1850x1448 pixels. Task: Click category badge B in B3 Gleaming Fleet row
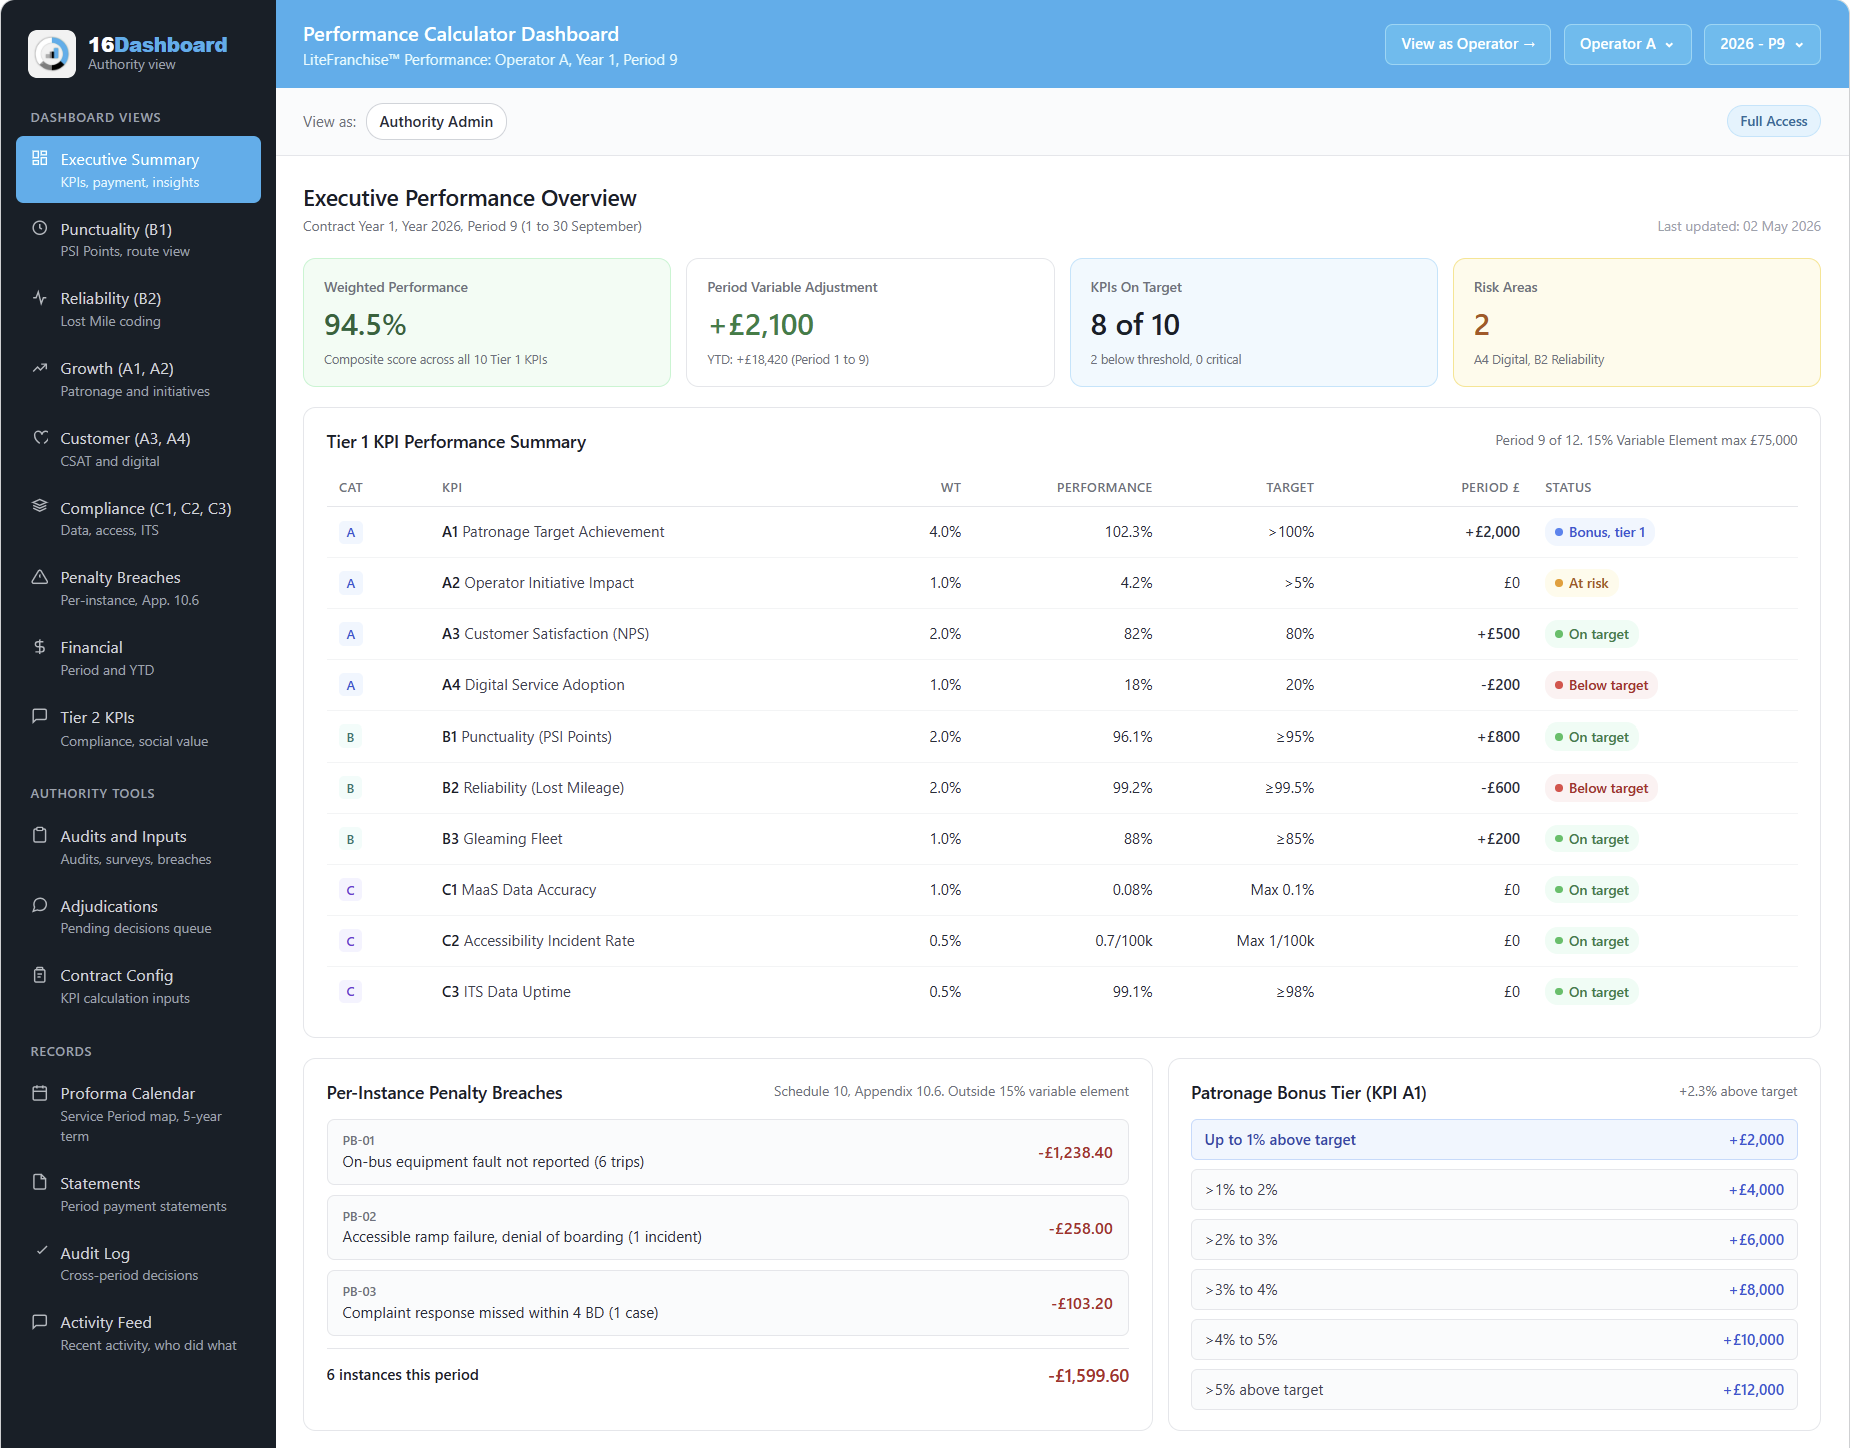[x=351, y=839]
